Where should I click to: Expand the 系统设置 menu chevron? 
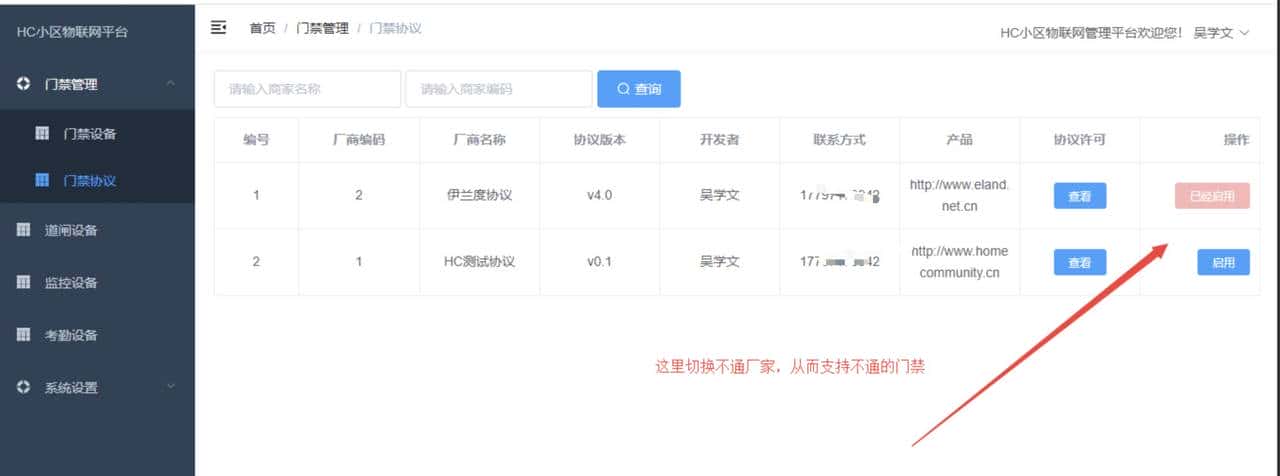point(171,387)
